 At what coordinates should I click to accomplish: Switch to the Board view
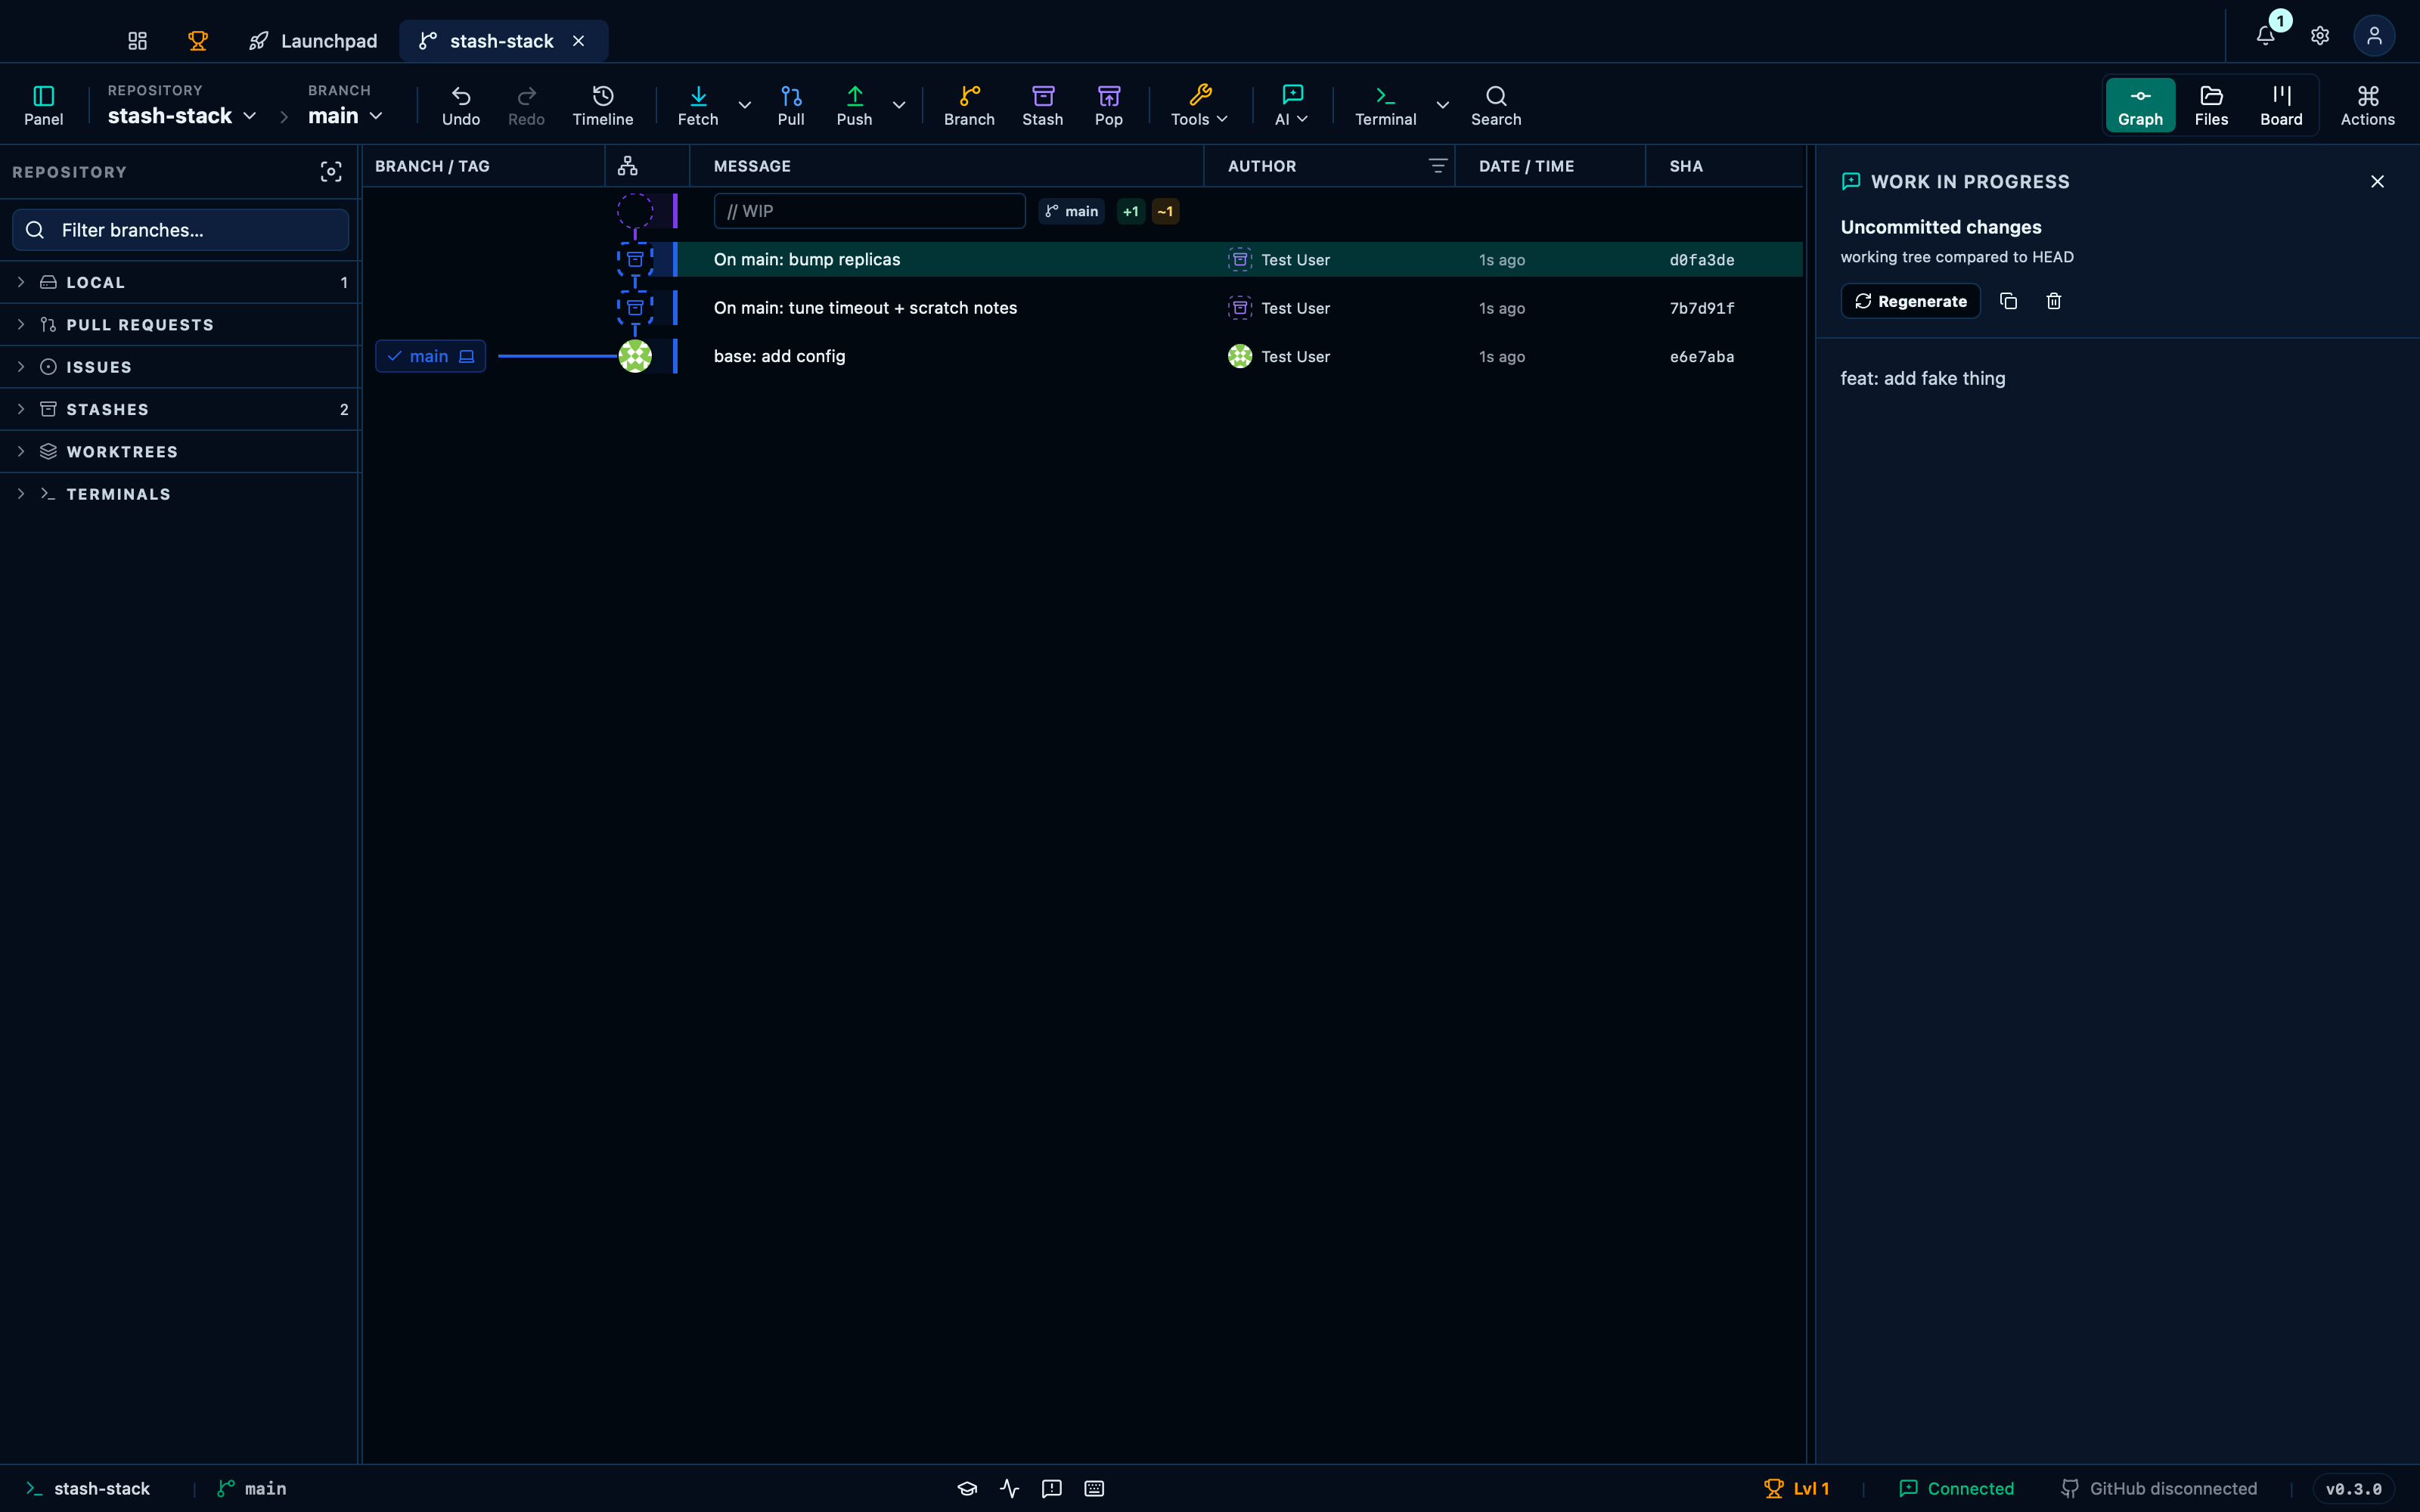coord(2281,105)
